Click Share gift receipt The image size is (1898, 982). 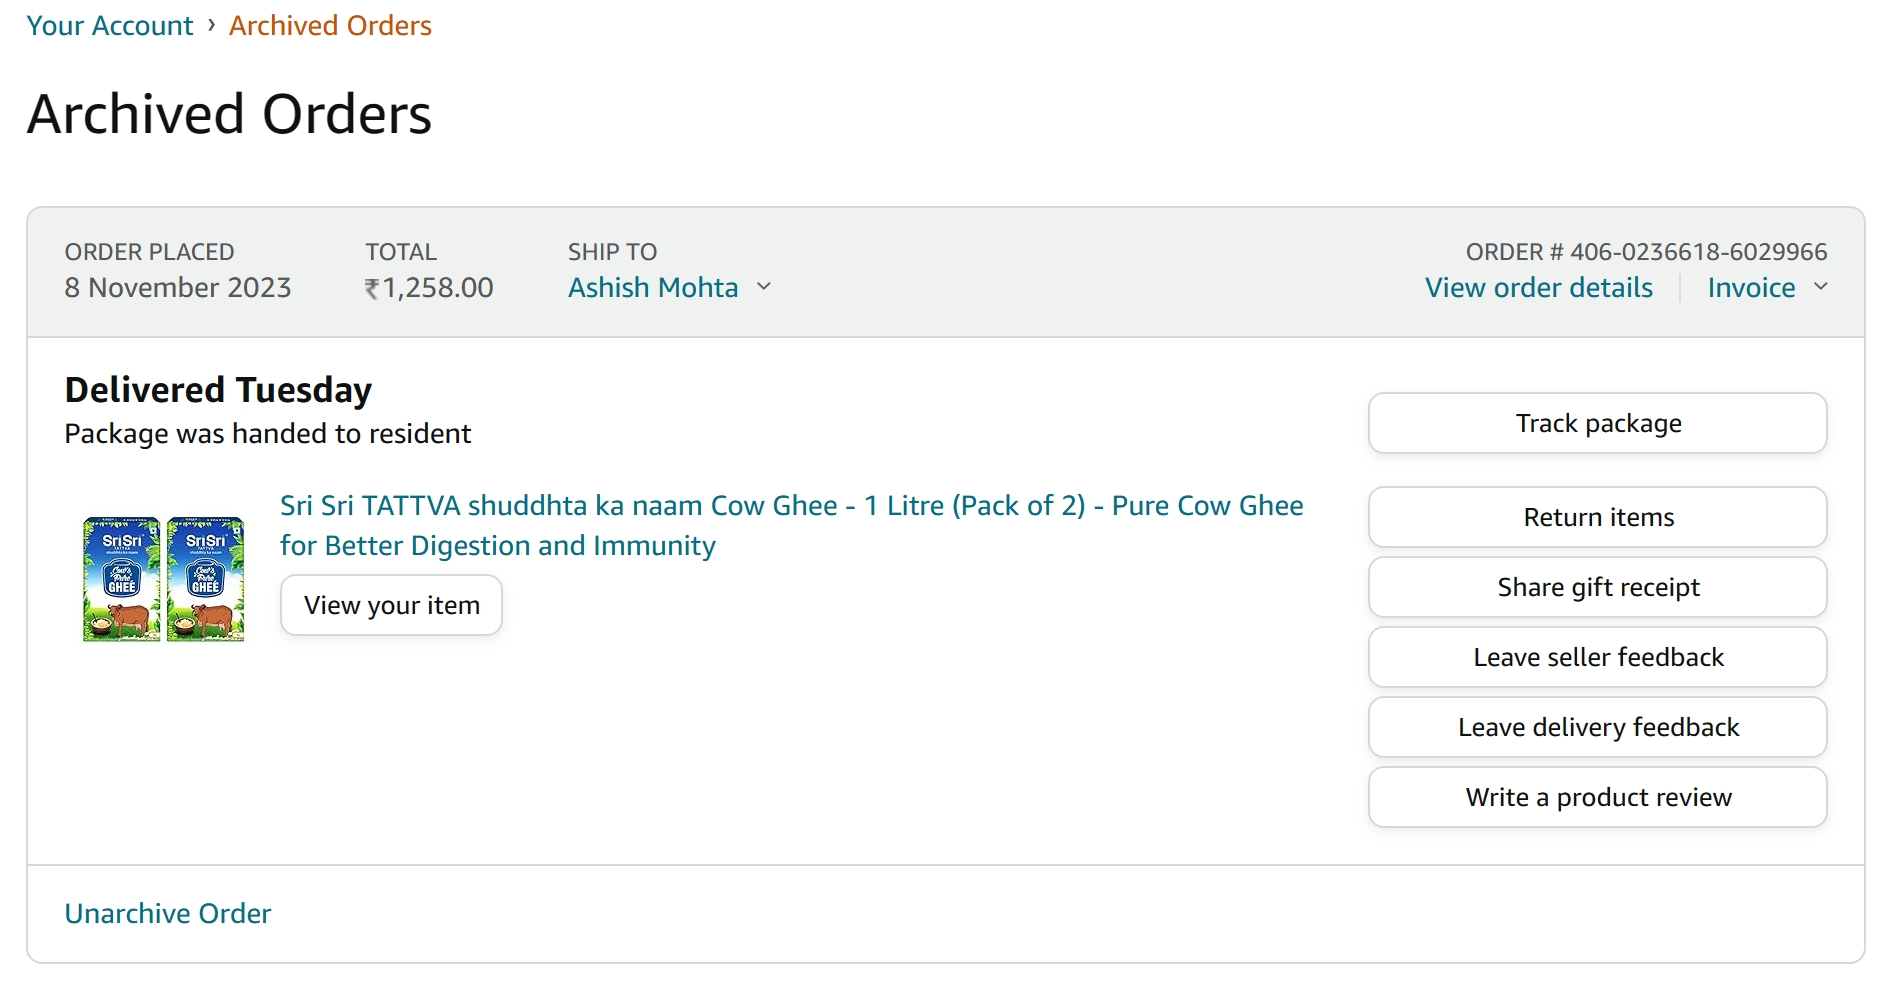pyautogui.click(x=1597, y=587)
